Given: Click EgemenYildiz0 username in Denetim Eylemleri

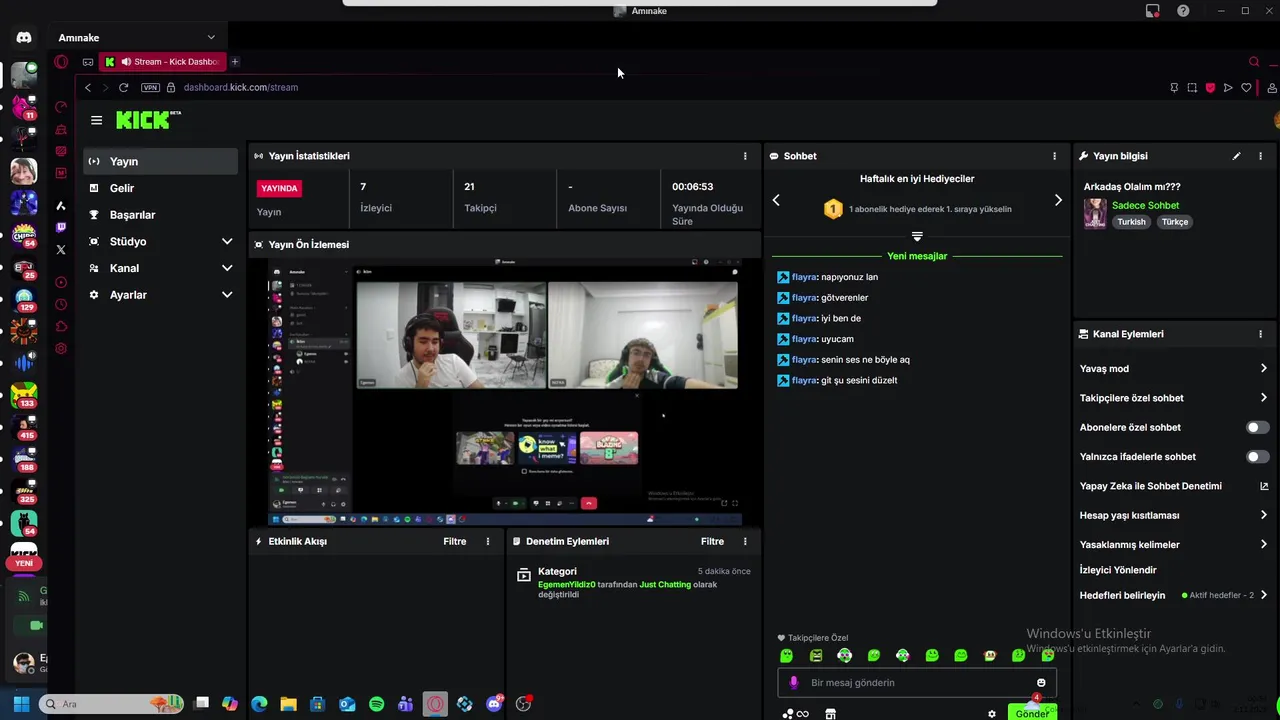Looking at the screenshot, I should pyautogui.click(x=566, y=584).
